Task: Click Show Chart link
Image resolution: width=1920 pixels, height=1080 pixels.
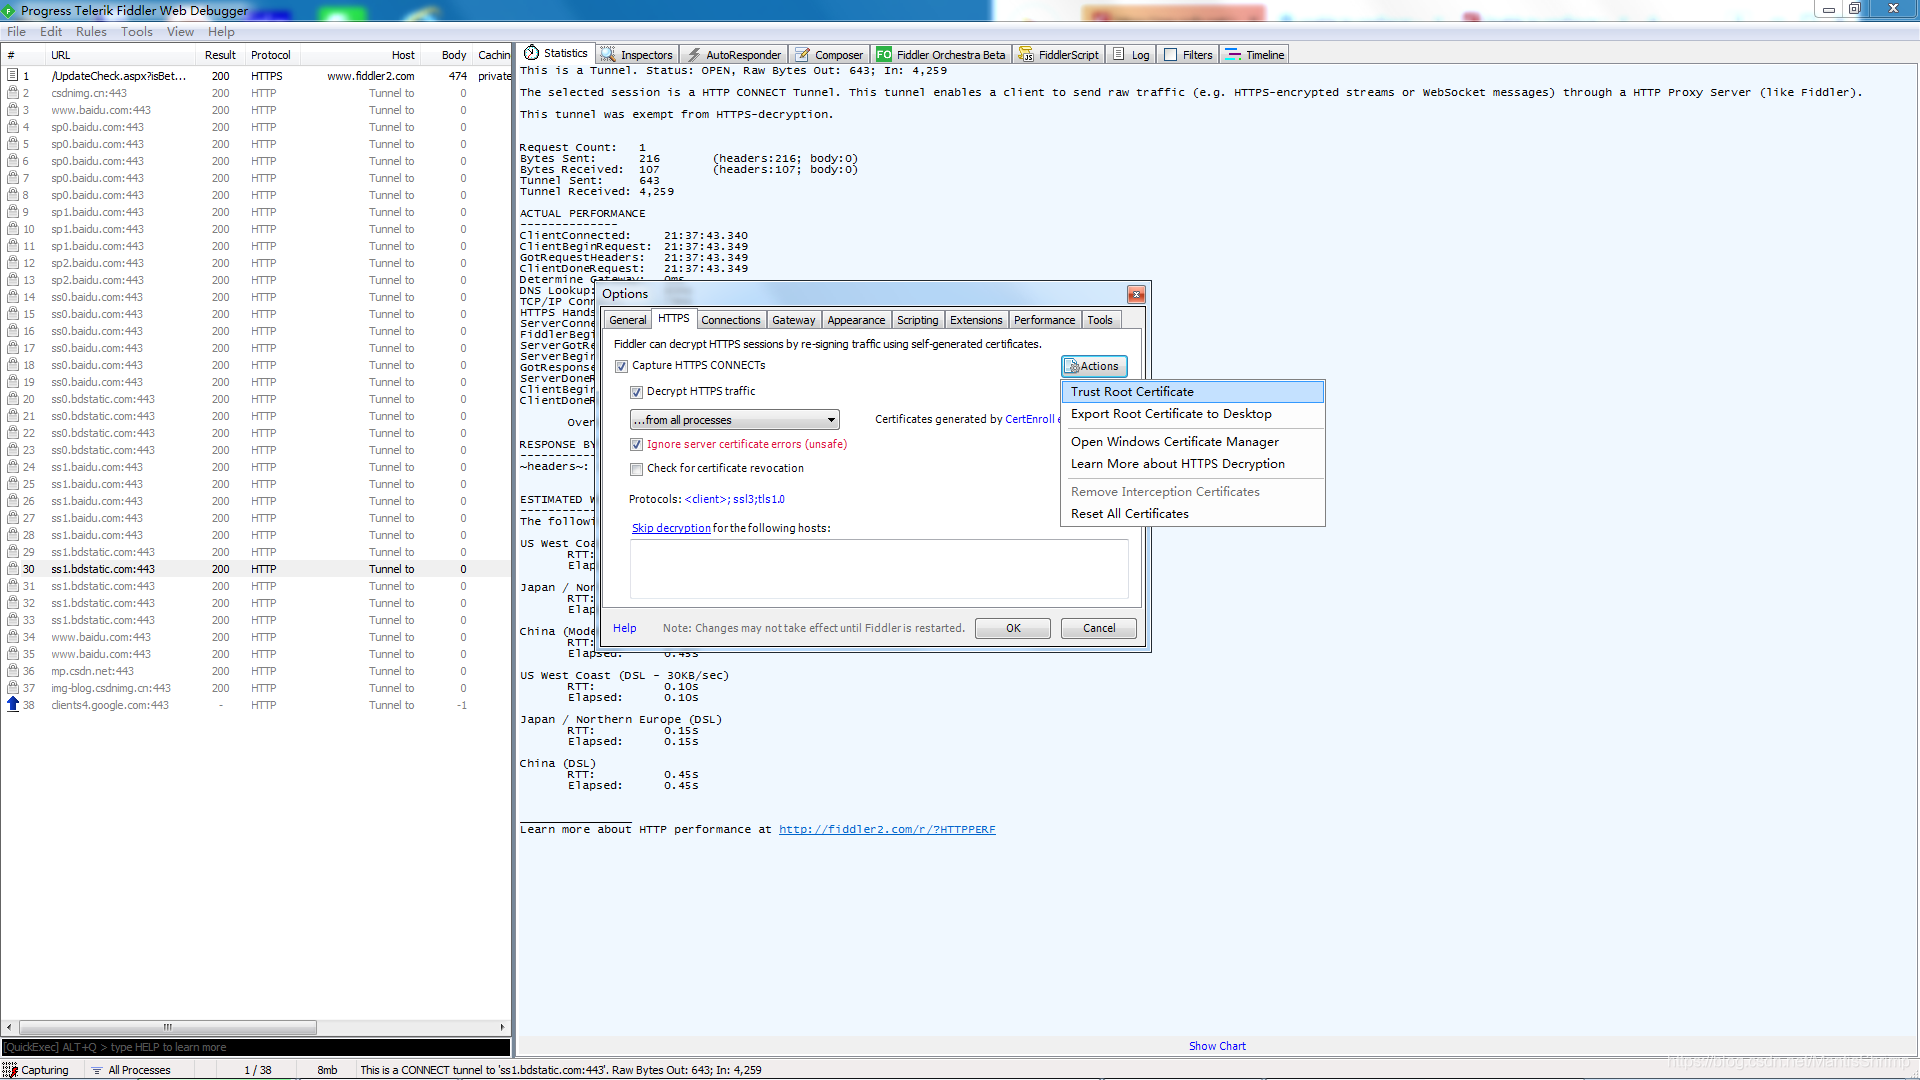Action: click(x=1217, y=1046)
